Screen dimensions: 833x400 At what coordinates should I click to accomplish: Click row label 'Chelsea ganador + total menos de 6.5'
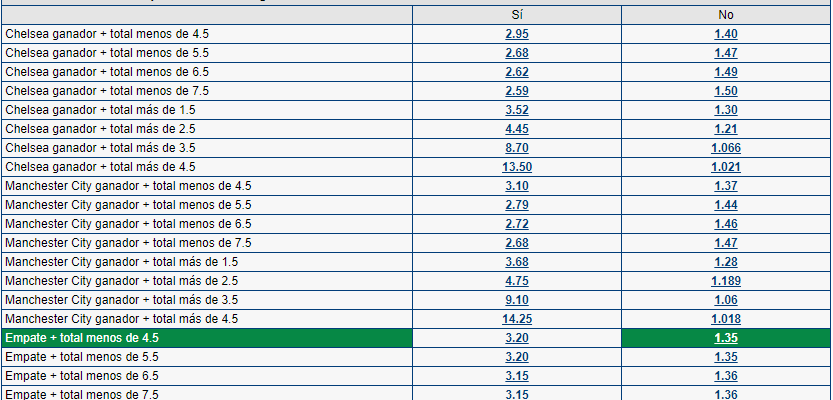pyautogui.click(x=107, y=72)
